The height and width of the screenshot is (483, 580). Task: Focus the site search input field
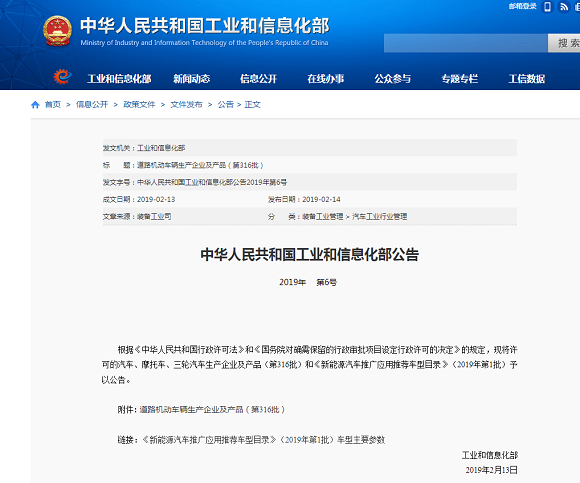(466, 43)
